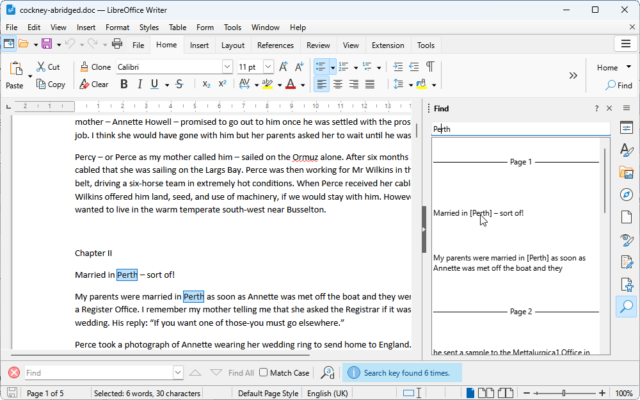This screenshot has height=400, width=640.
Task: Click the Align Right icon
Action: [353, 84]
